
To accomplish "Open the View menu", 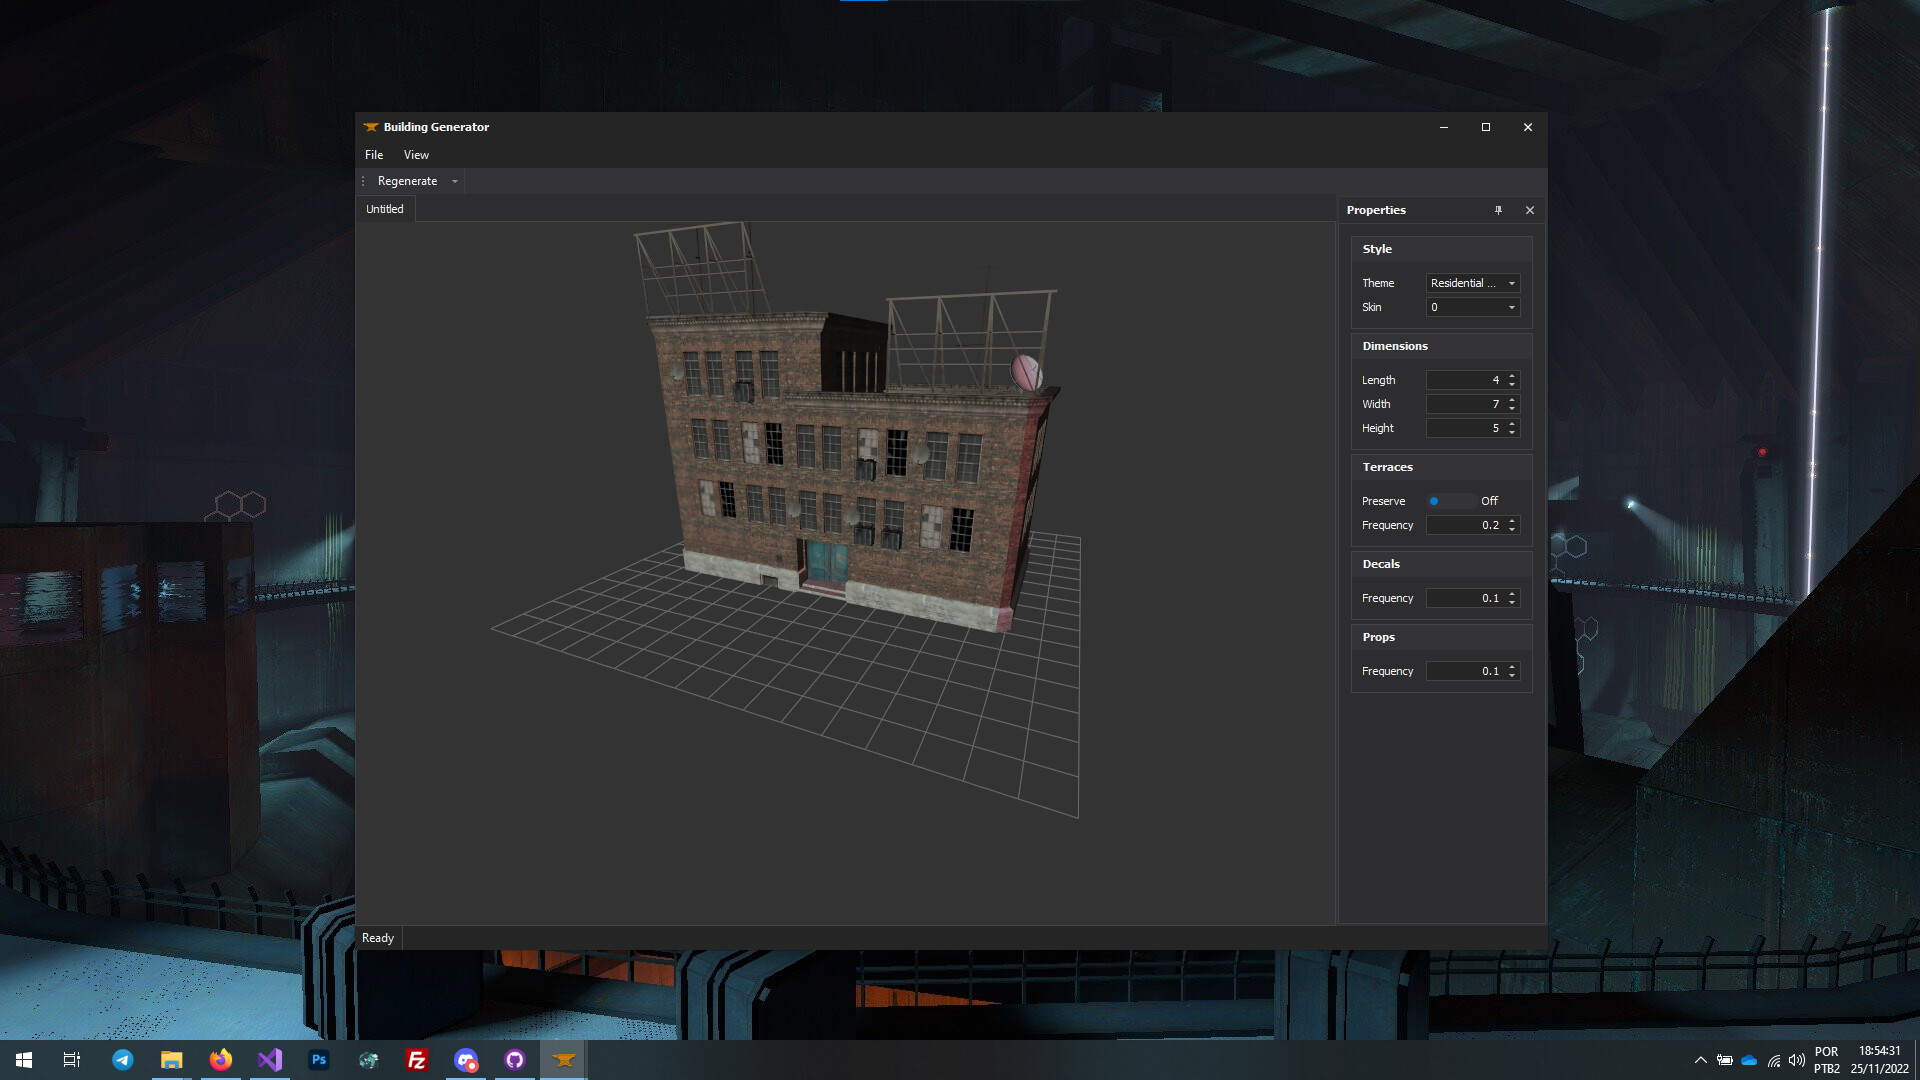I will coord(415,155).
